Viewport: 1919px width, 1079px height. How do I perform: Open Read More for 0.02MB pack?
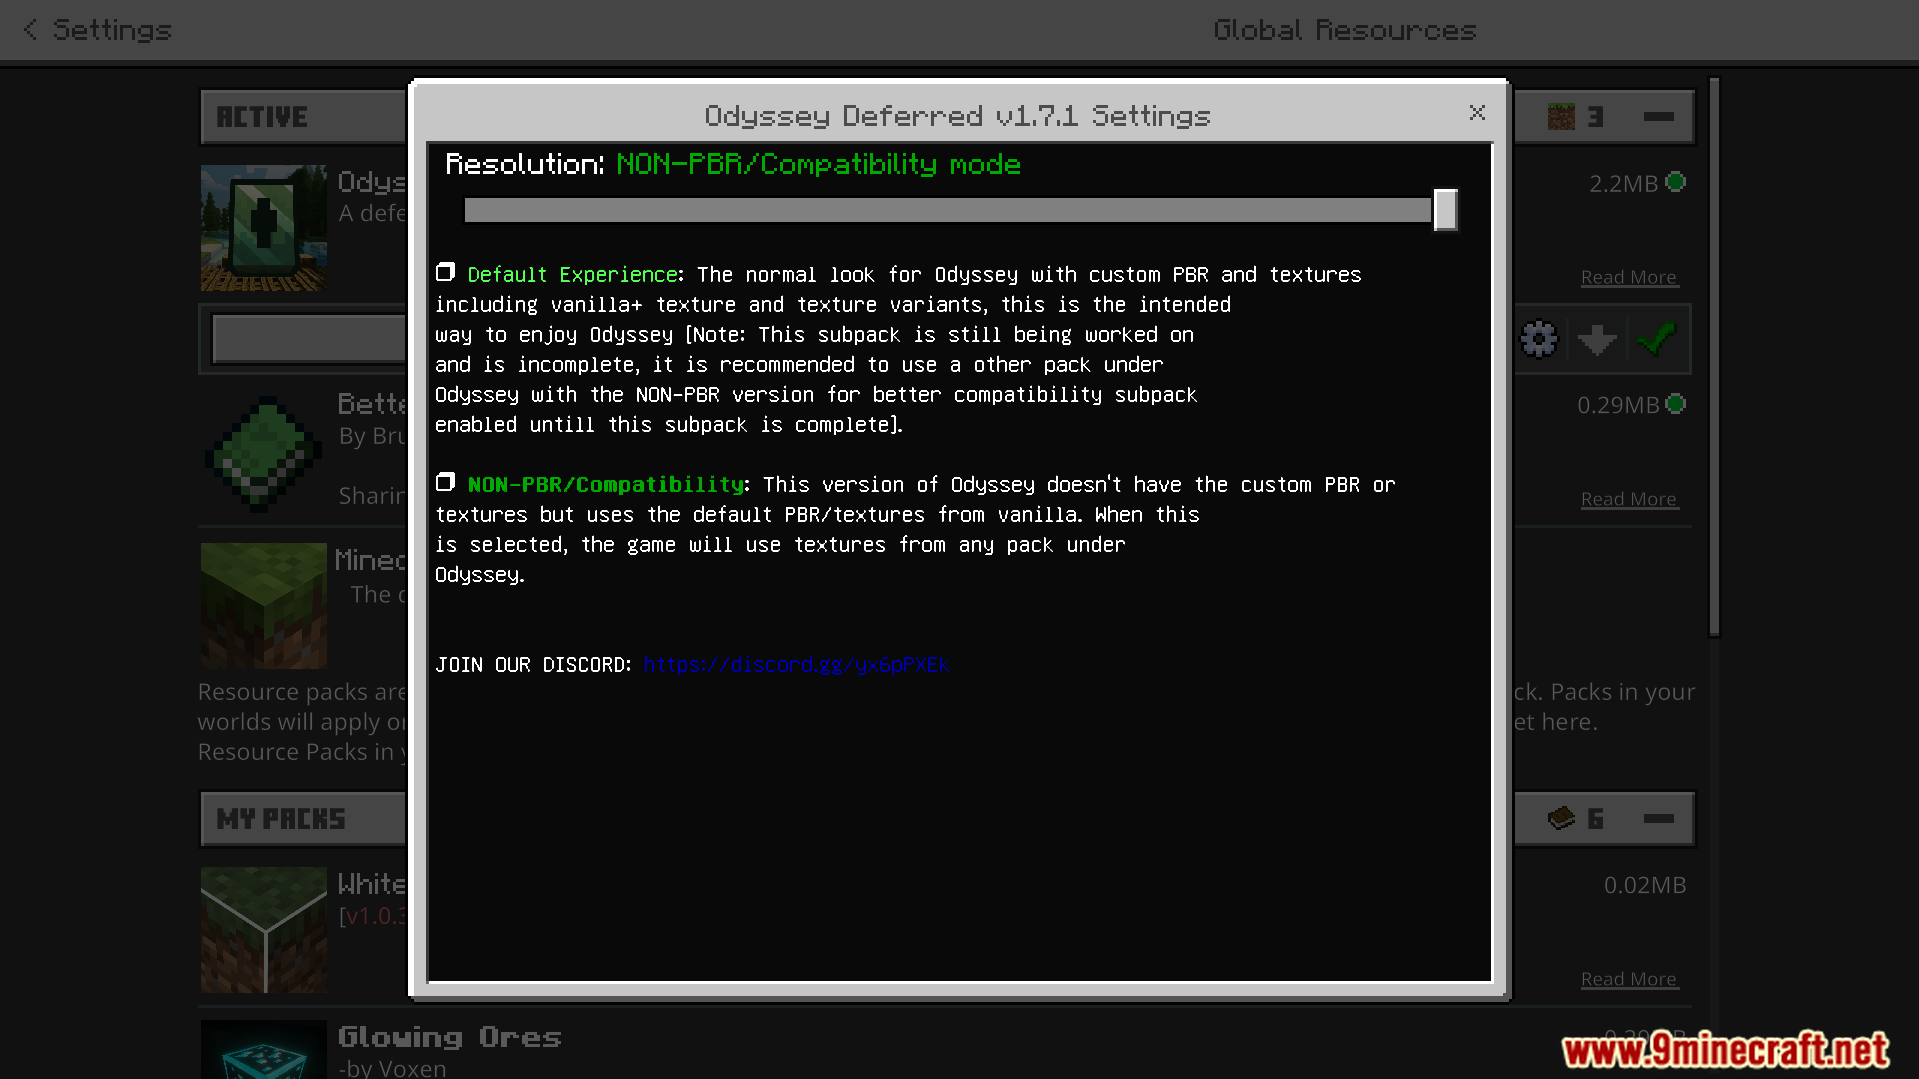[1629, 980]
